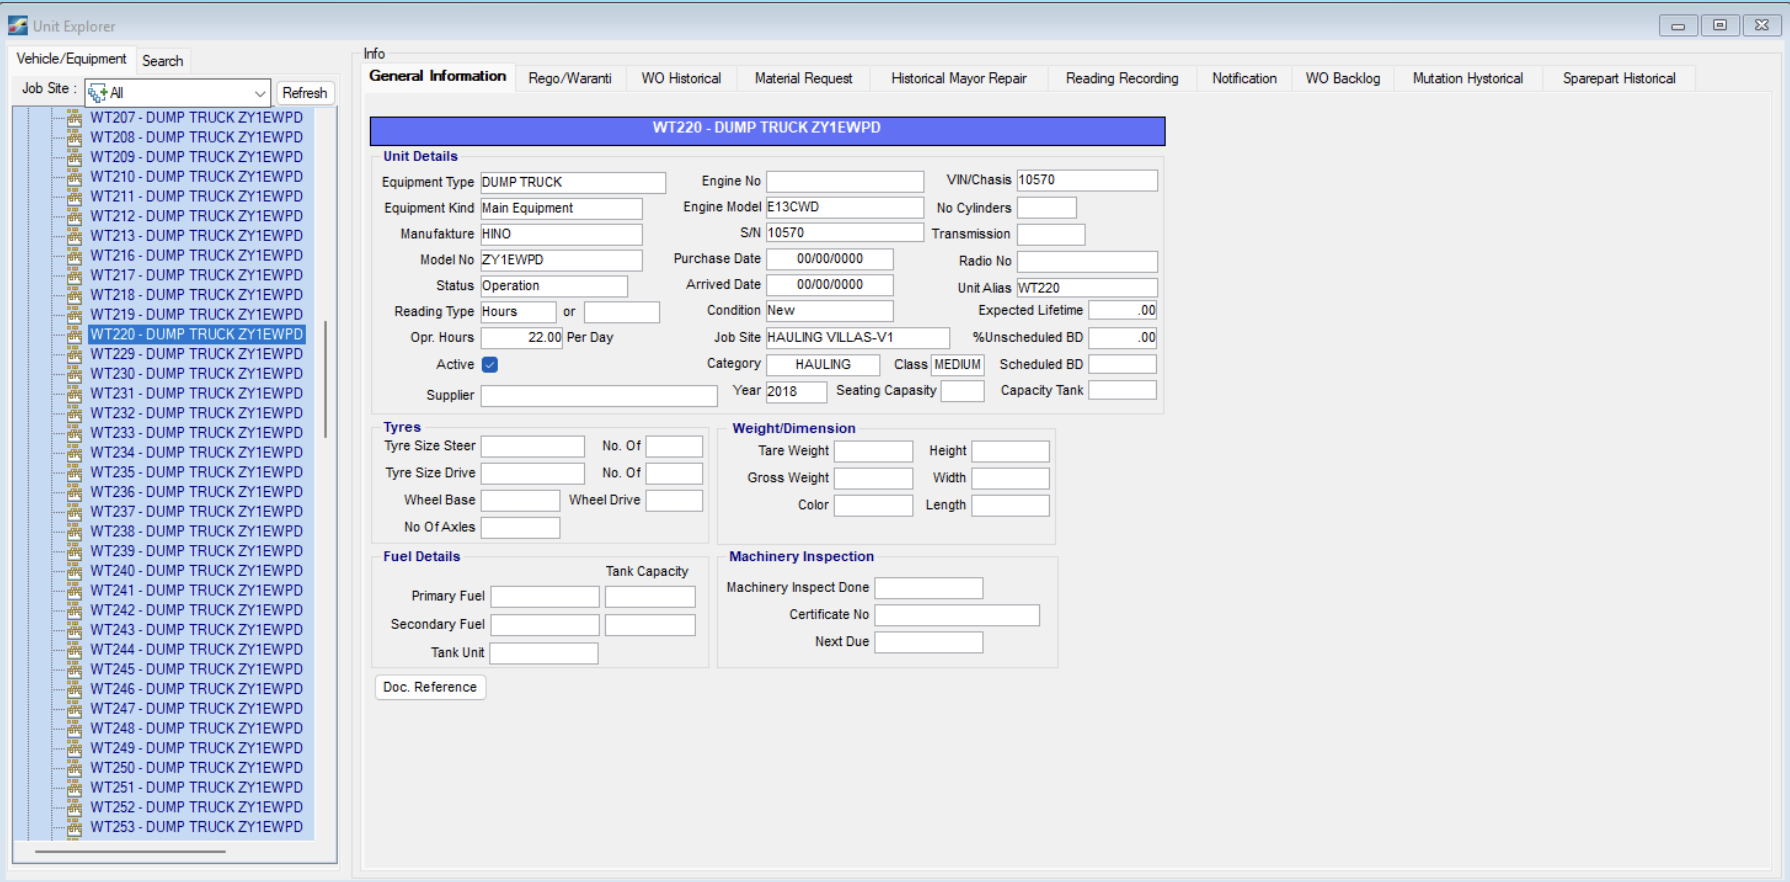Click the Opr. Hours field
Screen dimensions: 1790x882
click(522, 338)
